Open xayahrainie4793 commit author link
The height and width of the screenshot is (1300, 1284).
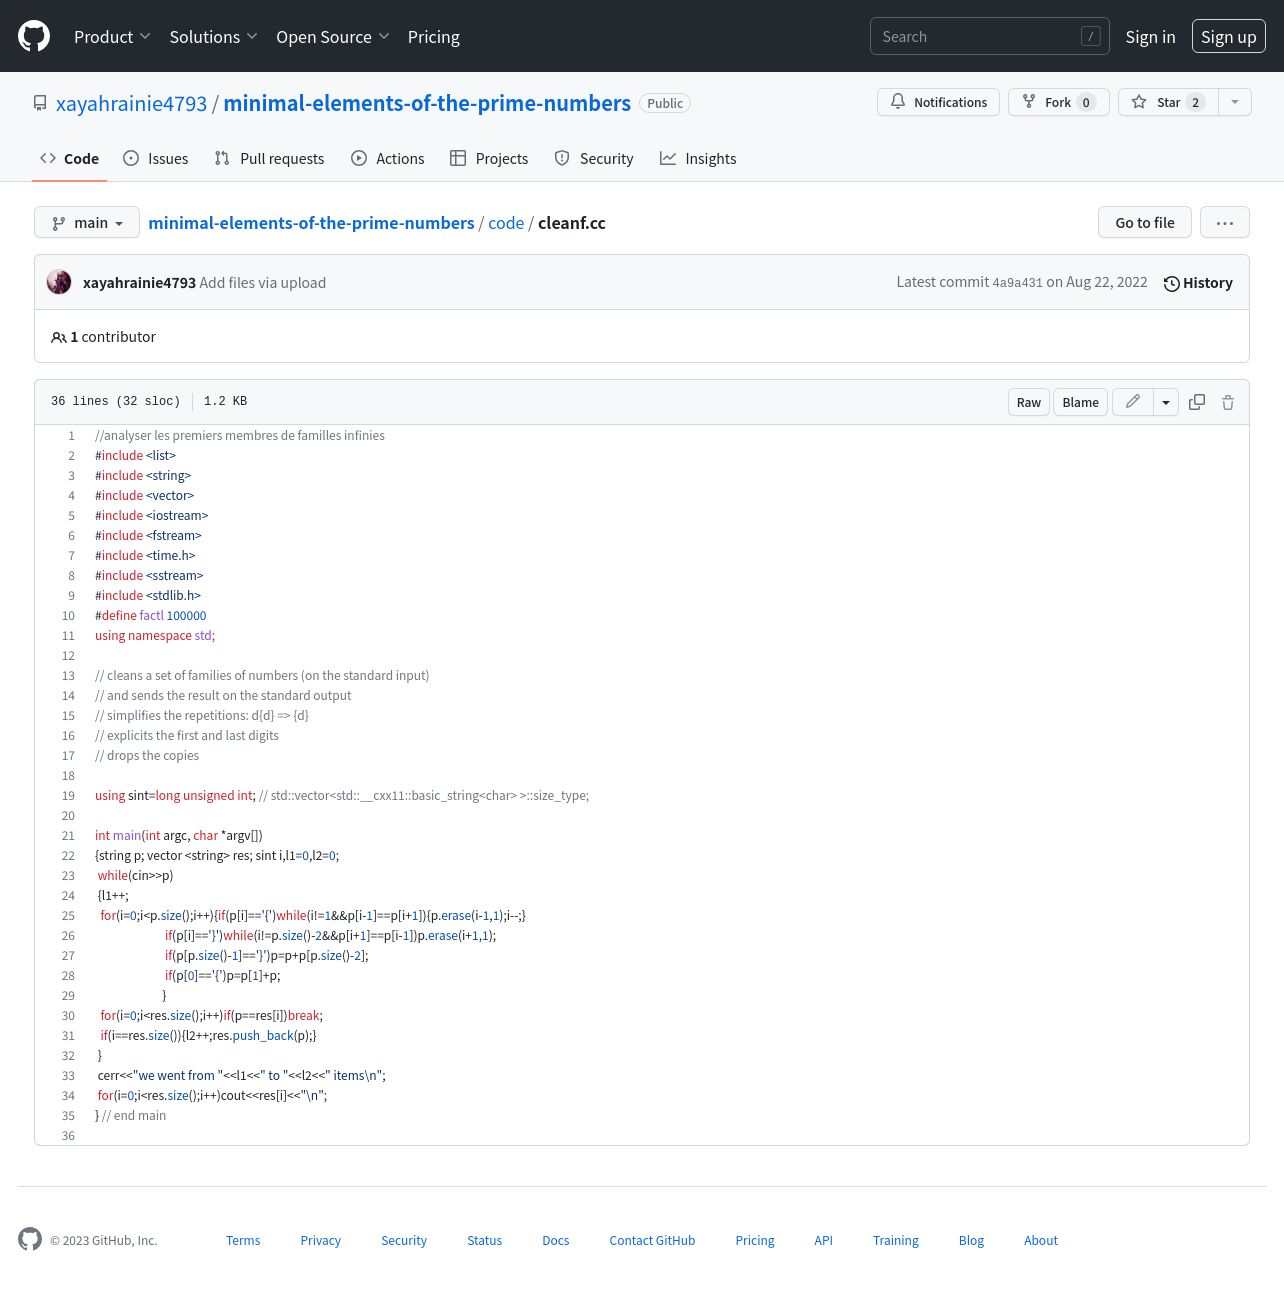point(139,283)
